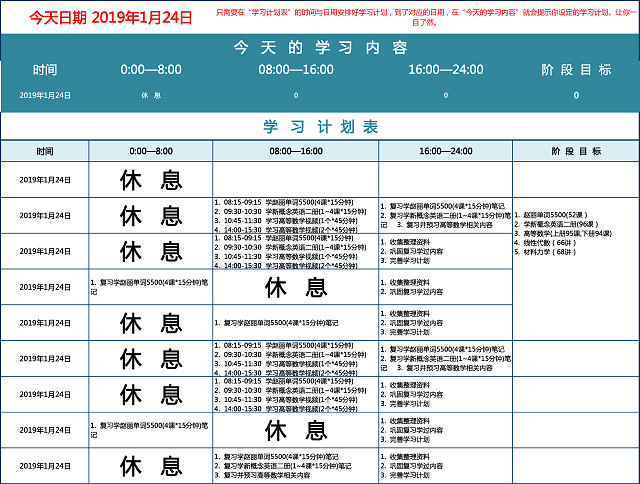Image resolution: width=640 pixels, height=484 pixels.
Task: Click the '0:00—8:00' column header of the plan table
Action: (x=151, y=151)
